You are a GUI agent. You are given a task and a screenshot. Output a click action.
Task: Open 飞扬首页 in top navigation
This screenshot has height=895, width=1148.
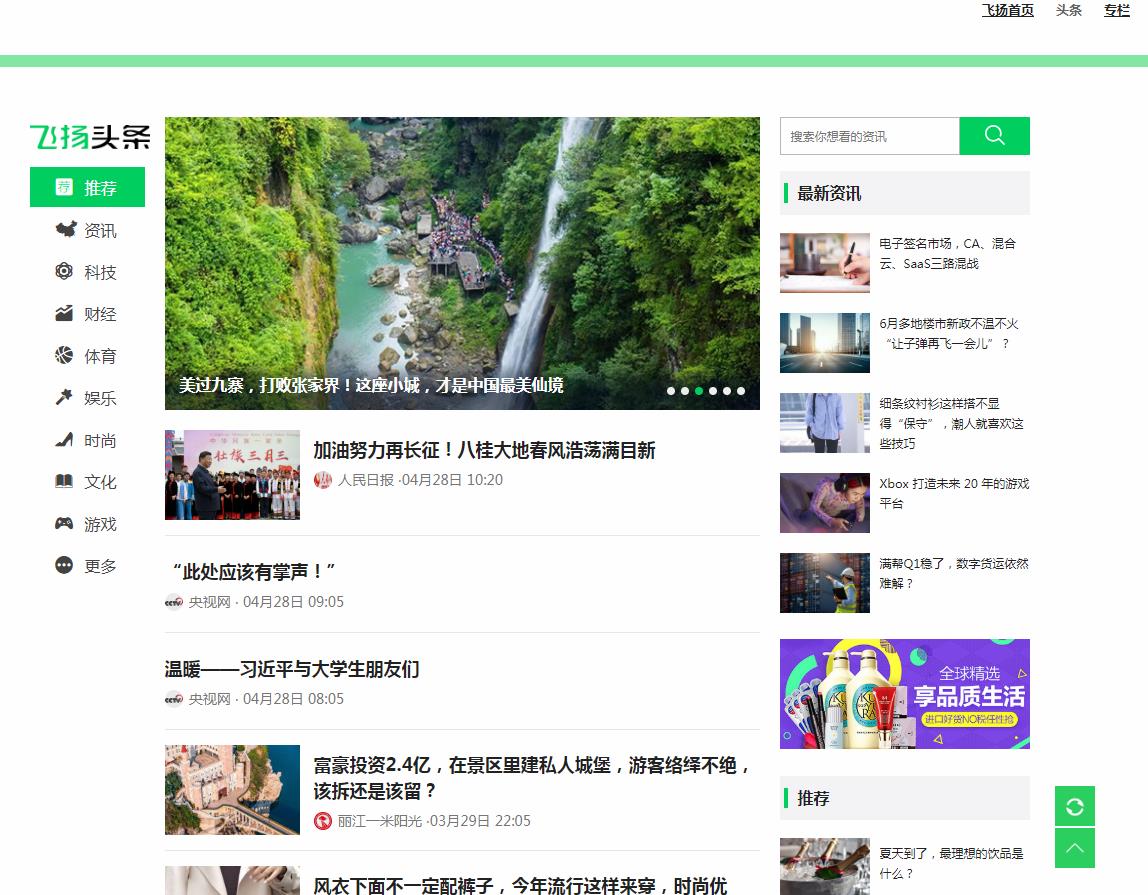(1007, 10)
